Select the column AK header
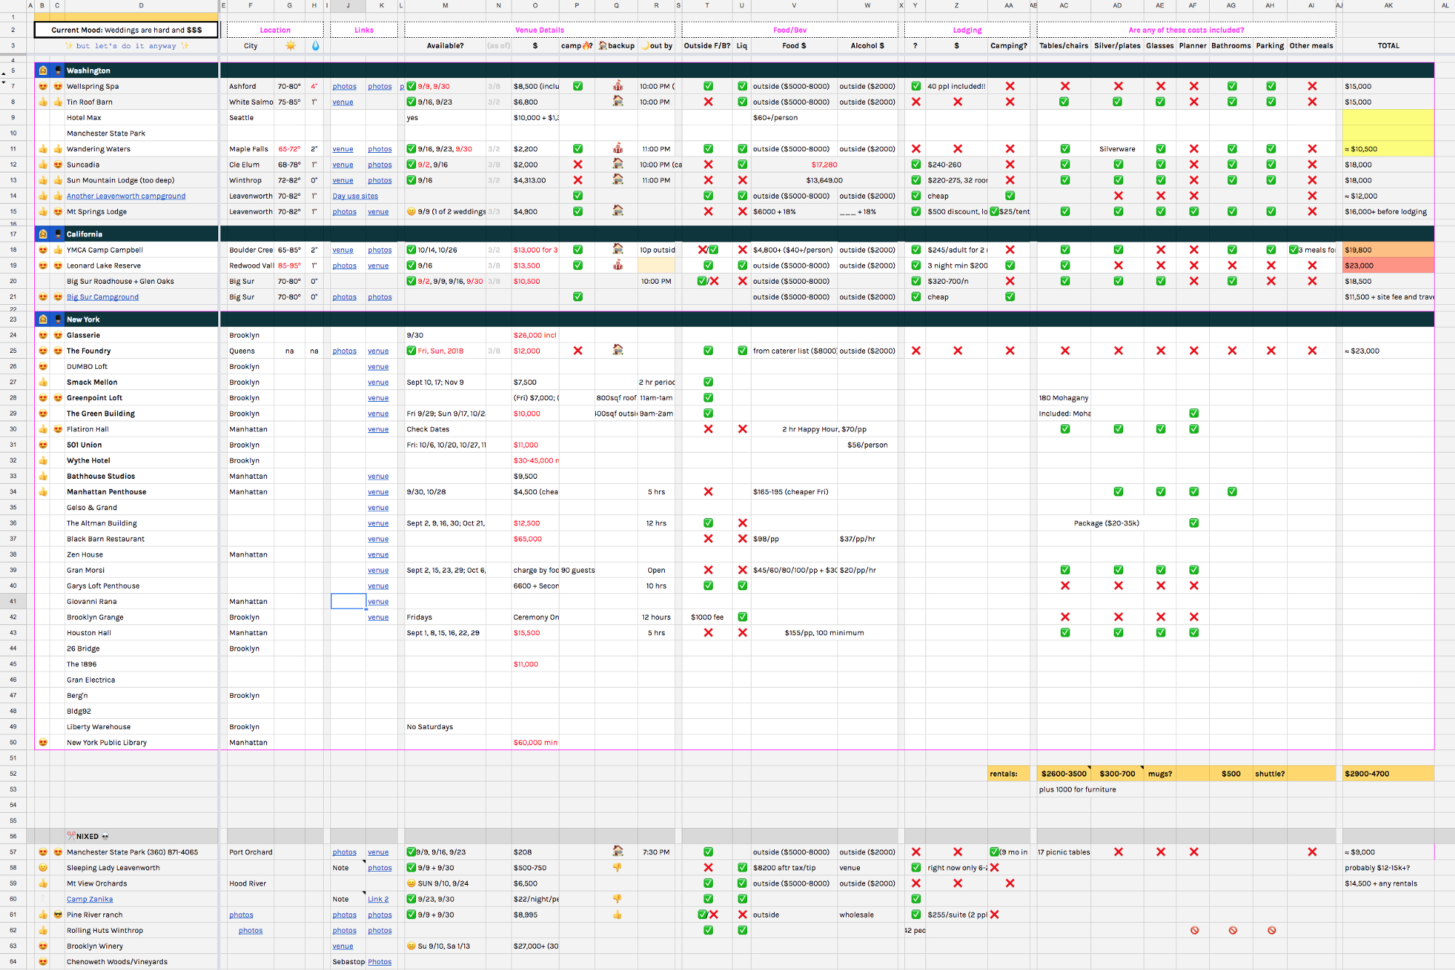The image size is (1455, 970). click(x=1388, y=5)
